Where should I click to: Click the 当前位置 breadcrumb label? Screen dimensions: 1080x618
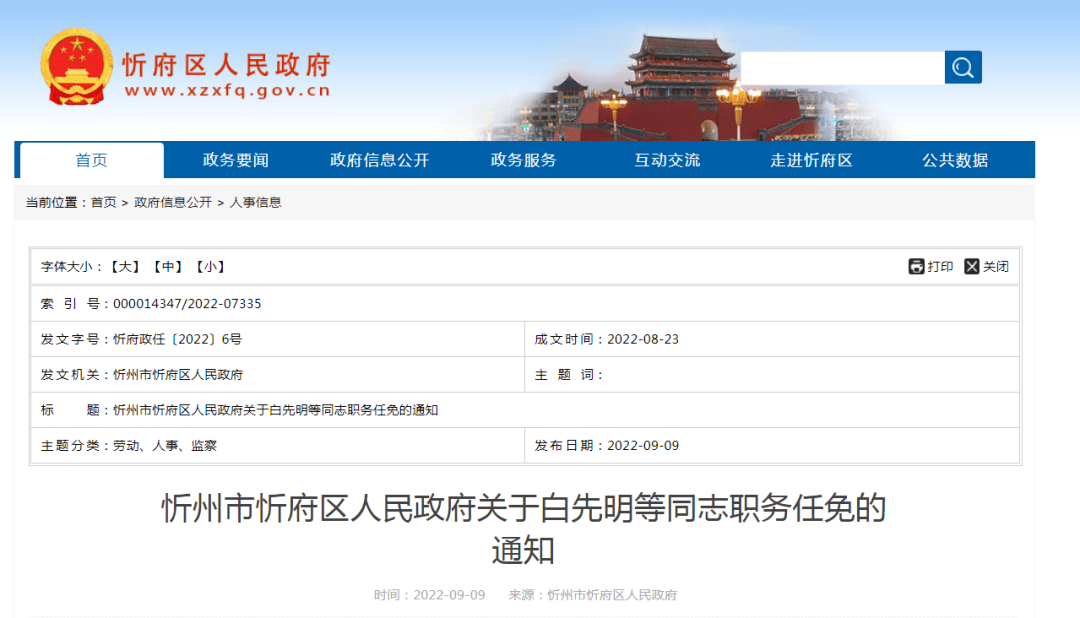coord(54,203)
